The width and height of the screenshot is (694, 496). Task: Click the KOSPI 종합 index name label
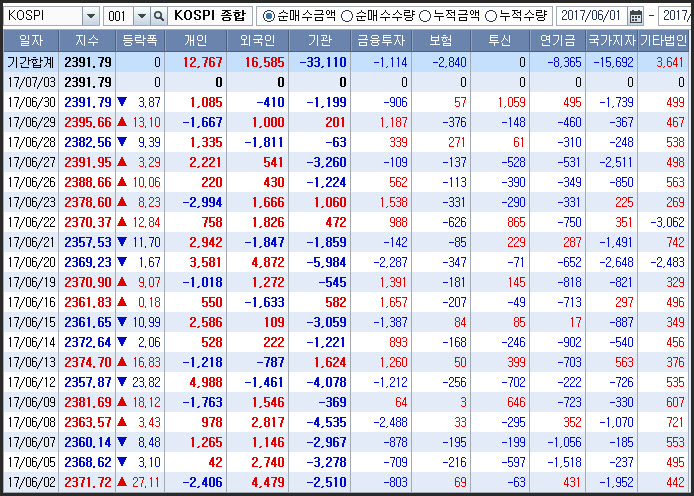(x=210, y=16)
